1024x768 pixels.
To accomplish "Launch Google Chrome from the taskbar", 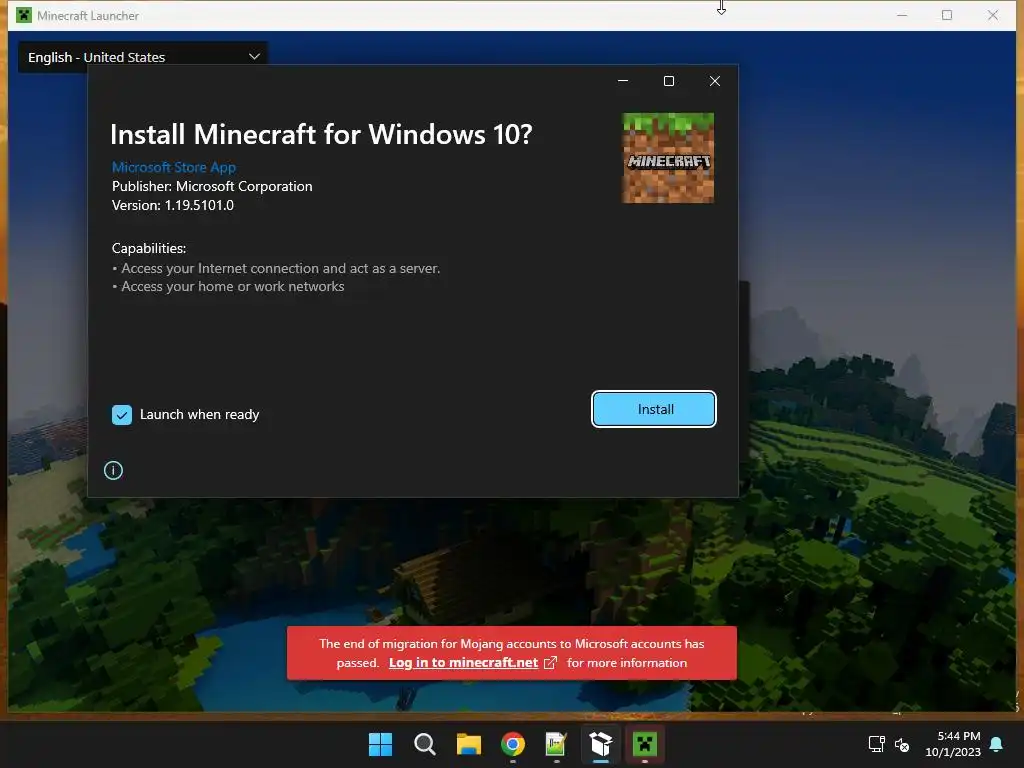I will point(513,744).
